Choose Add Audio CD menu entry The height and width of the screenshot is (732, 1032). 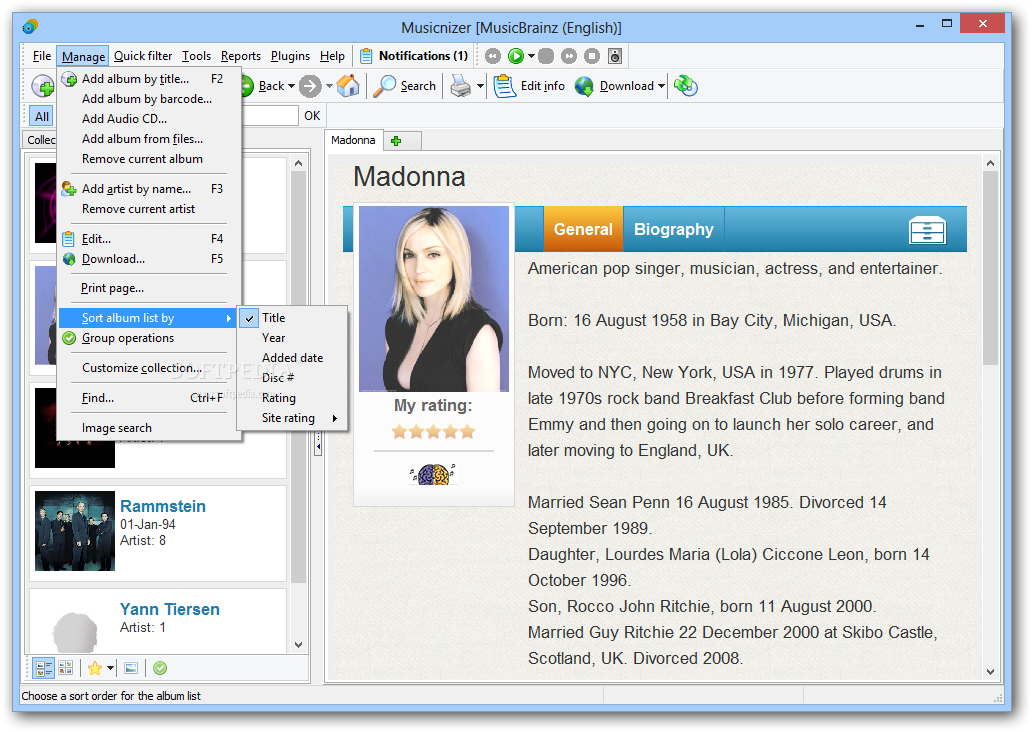(147, 119)
